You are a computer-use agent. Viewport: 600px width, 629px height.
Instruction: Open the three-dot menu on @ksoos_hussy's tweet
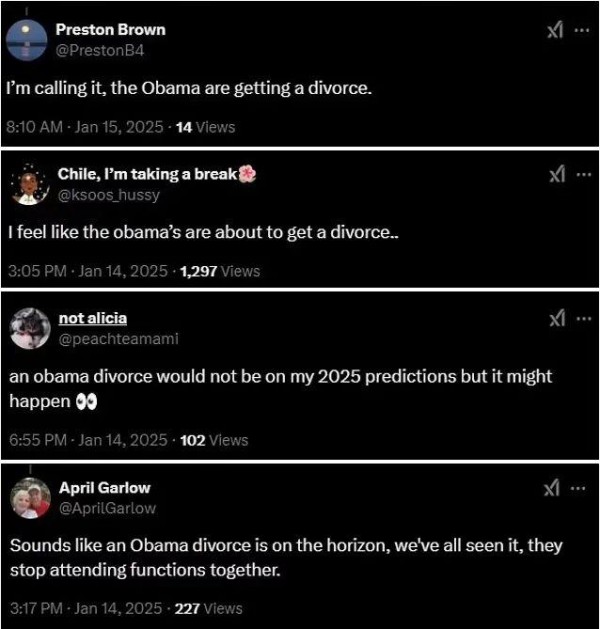580,175
